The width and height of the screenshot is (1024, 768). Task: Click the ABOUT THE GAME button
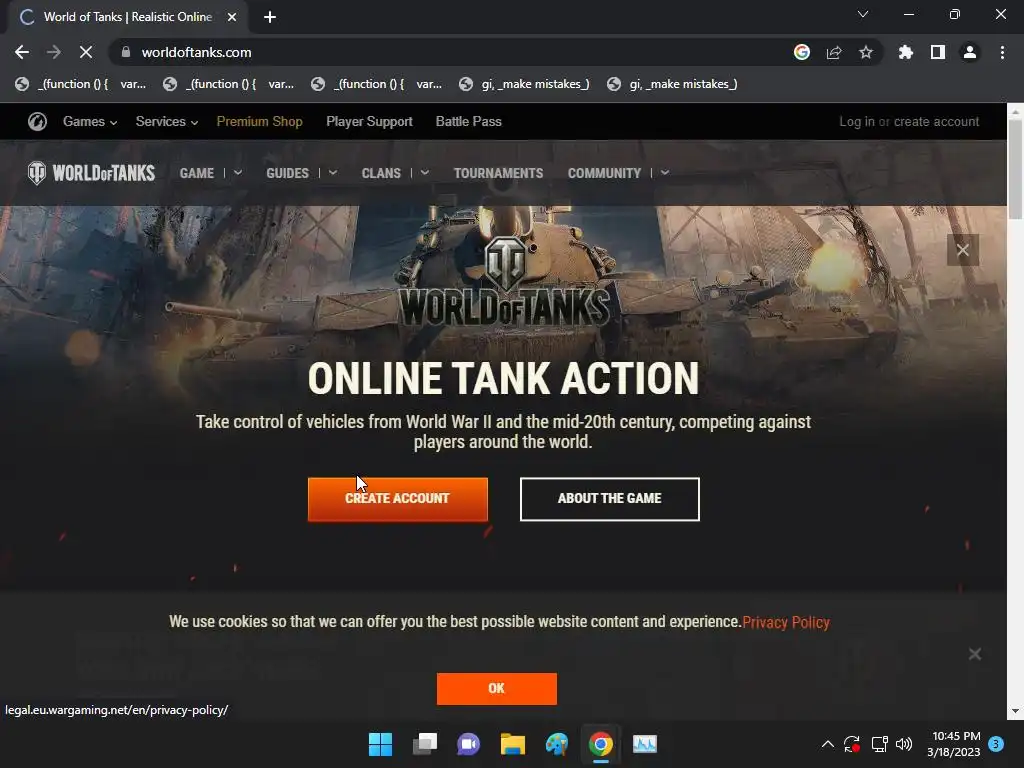609,499
